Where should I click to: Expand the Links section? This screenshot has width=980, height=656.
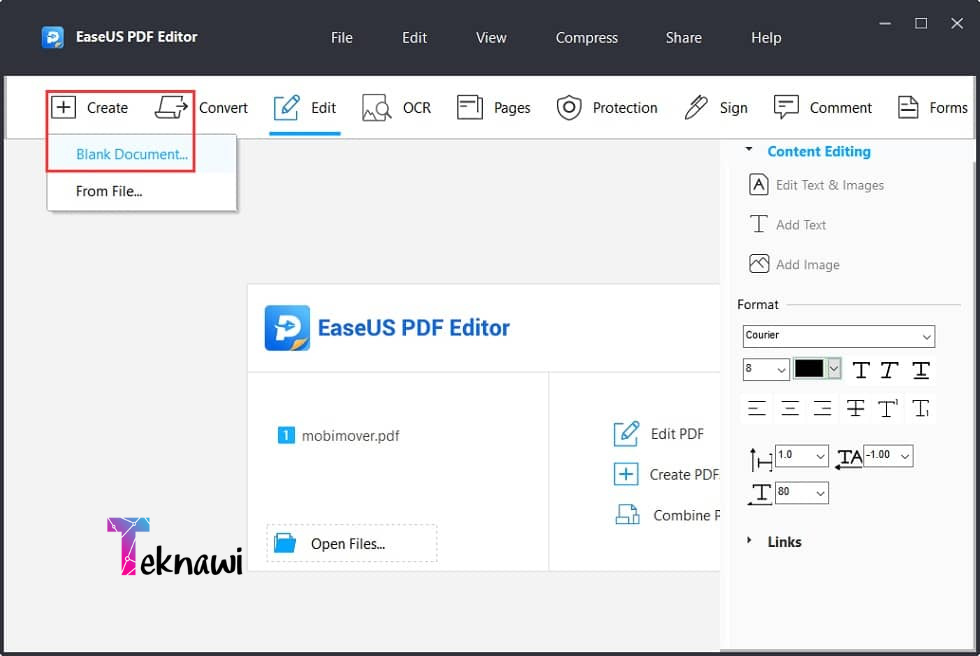[749, 540]
